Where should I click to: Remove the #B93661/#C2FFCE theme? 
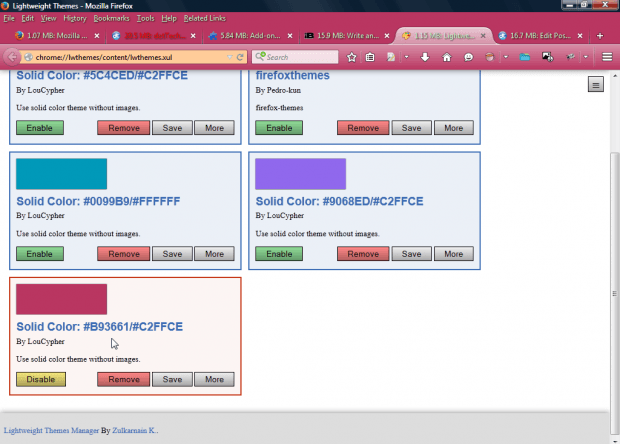tap(124, 379)
